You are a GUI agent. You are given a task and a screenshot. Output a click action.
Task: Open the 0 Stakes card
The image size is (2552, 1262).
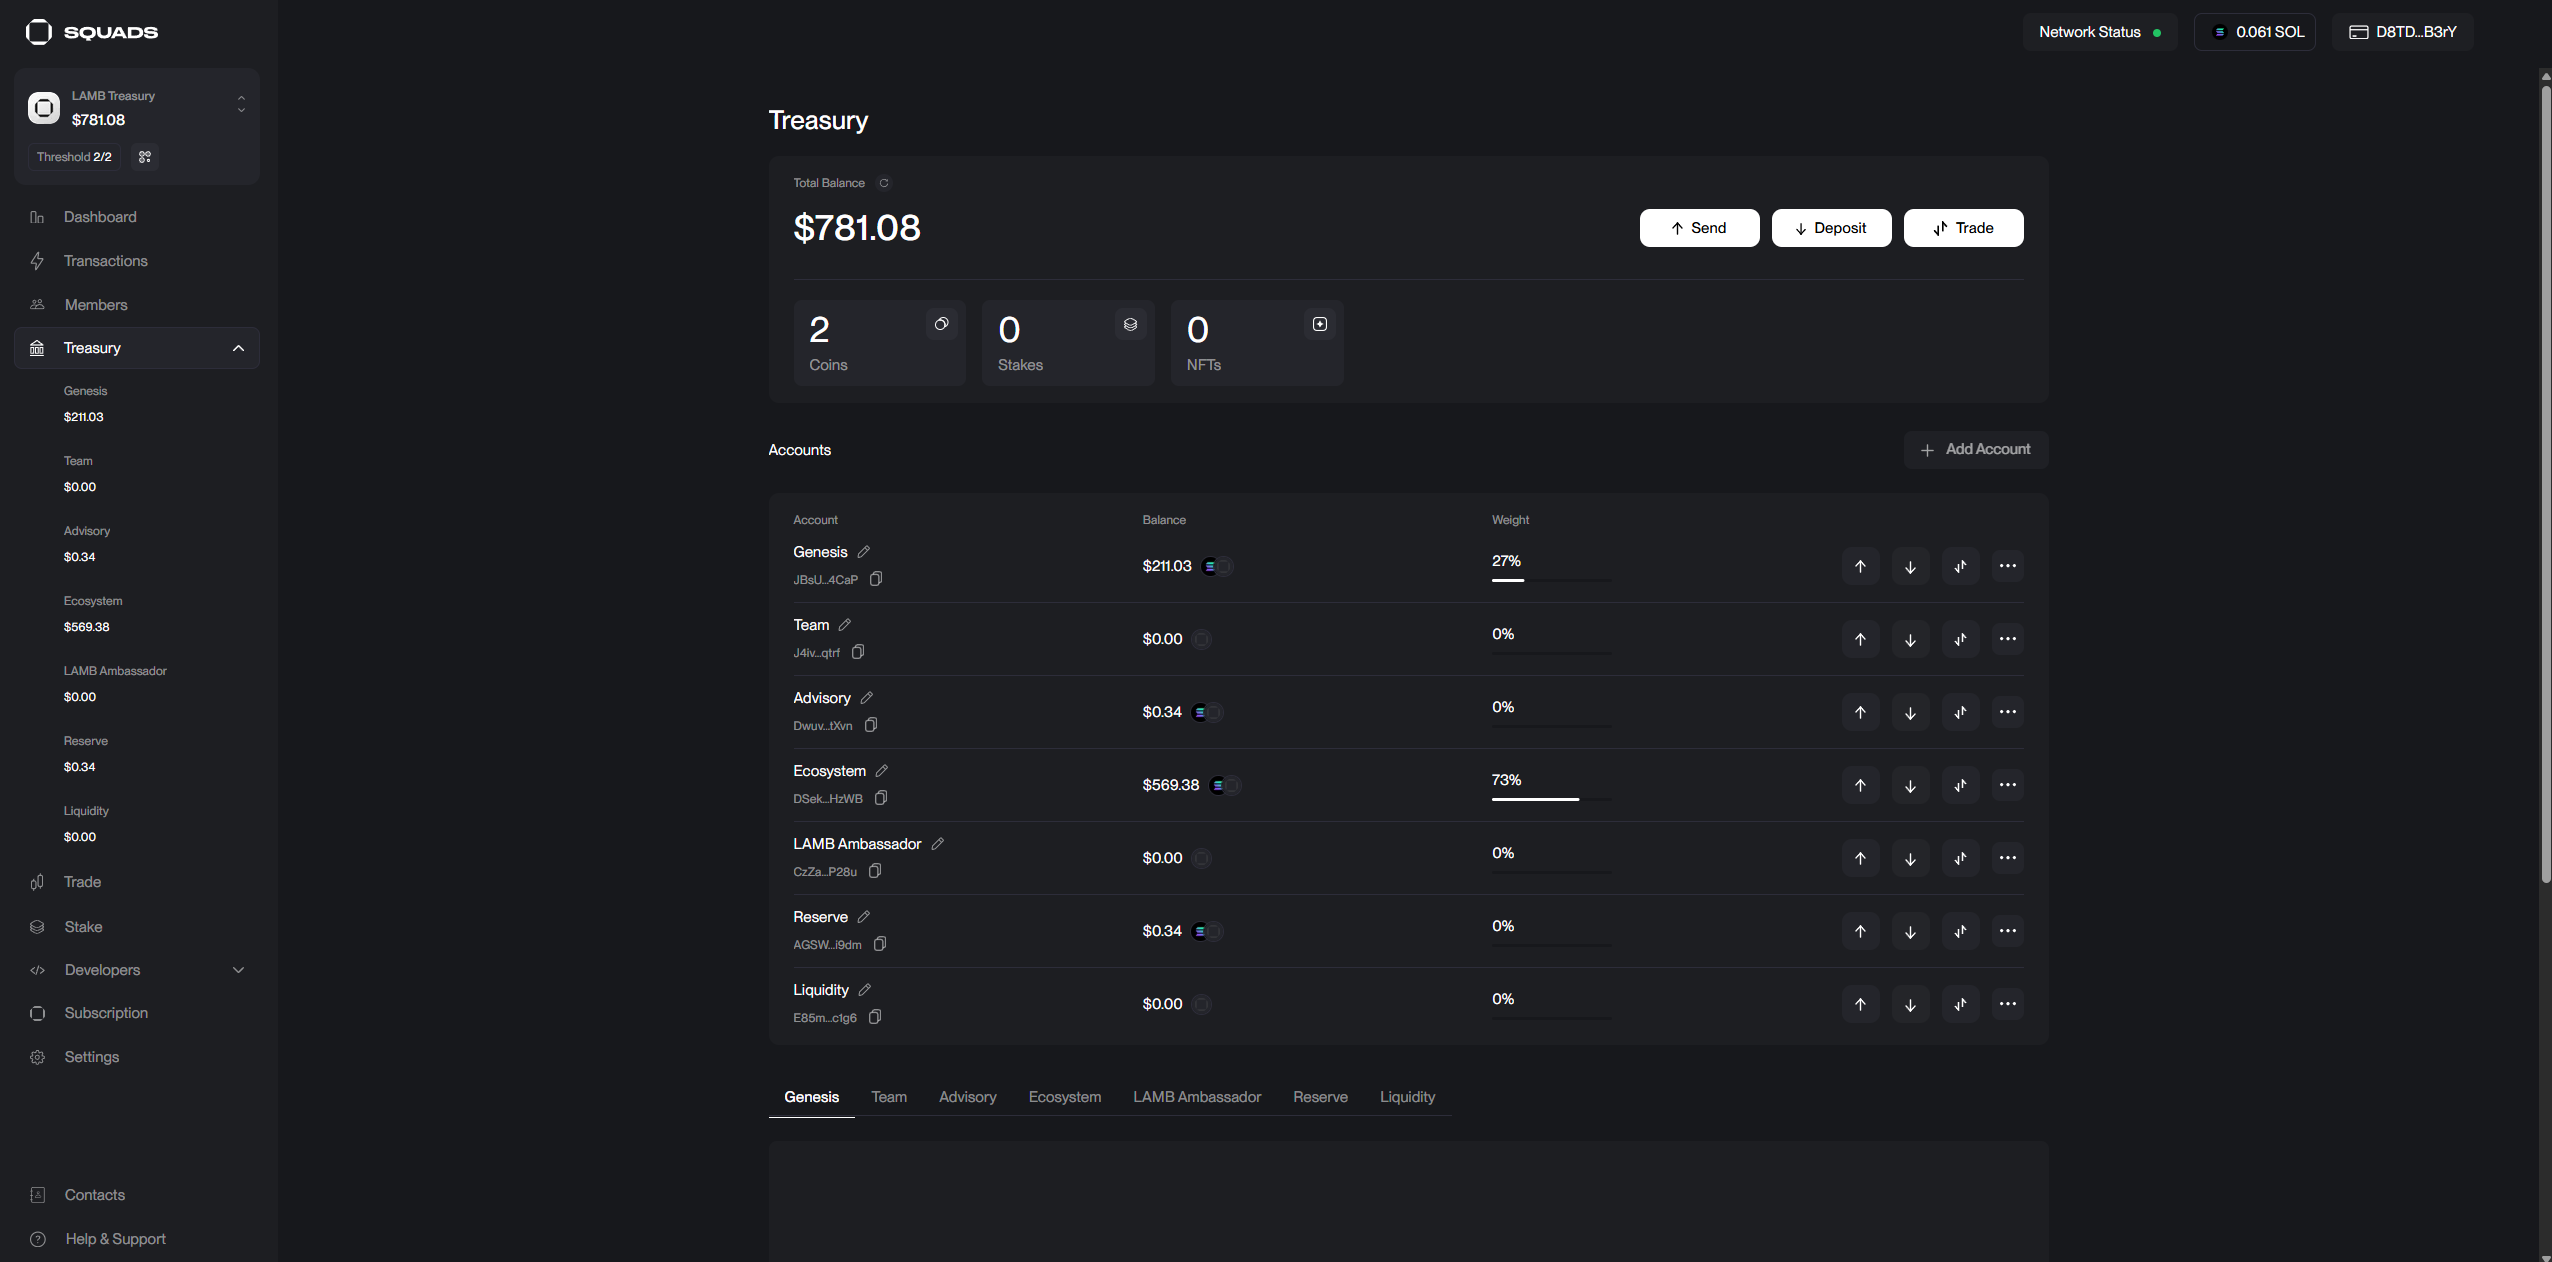(x=1068, y=343)
